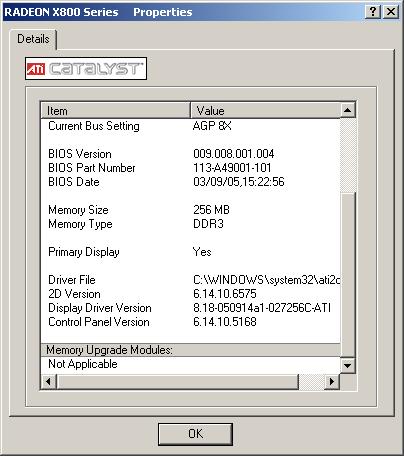Click the Not Applicable memory module entry
Screen dimensions: 404x456
coord(83,364)
